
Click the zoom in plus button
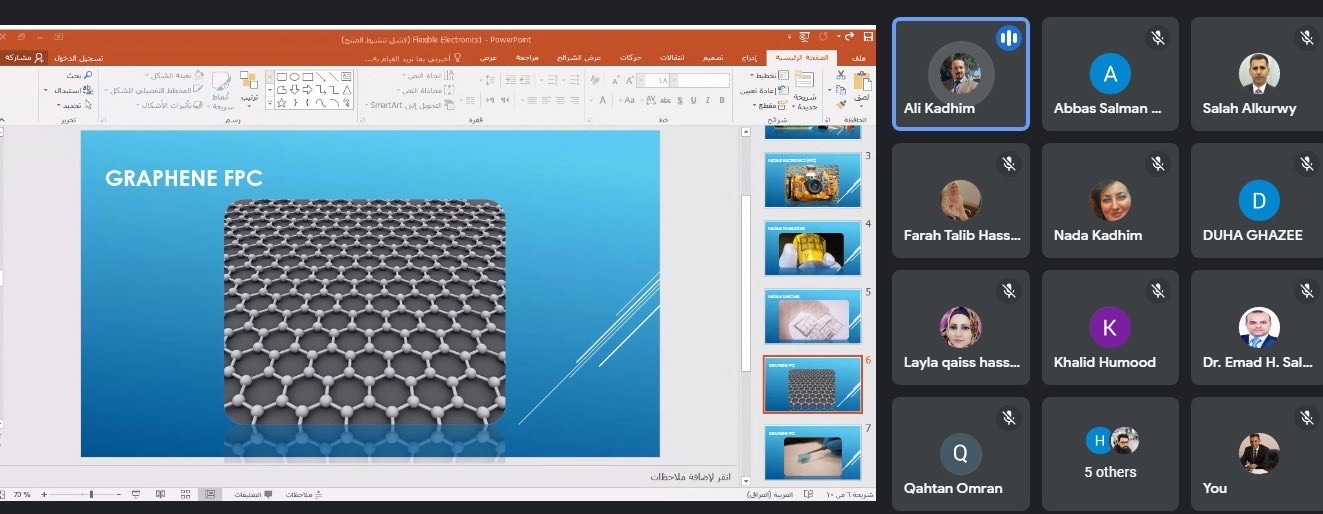coord(44,494)
